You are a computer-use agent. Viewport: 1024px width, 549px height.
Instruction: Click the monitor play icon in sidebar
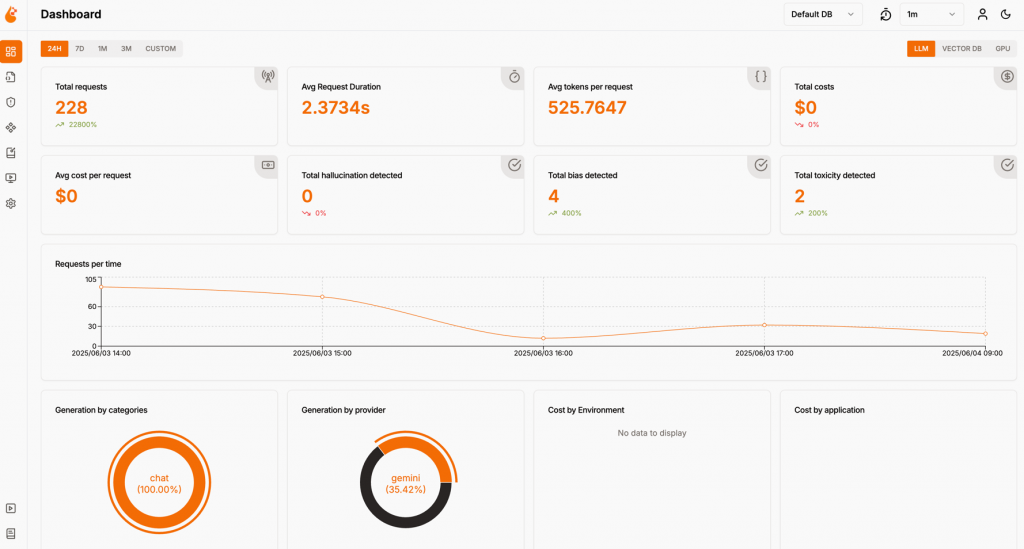pos(11,178)
